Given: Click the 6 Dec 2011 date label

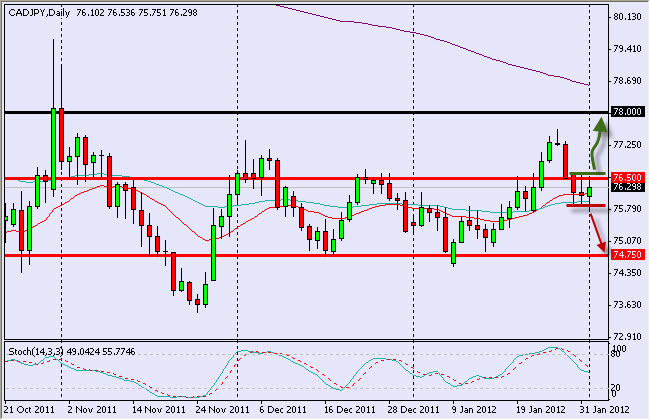Looking at the screenshot, I should 283,410.
